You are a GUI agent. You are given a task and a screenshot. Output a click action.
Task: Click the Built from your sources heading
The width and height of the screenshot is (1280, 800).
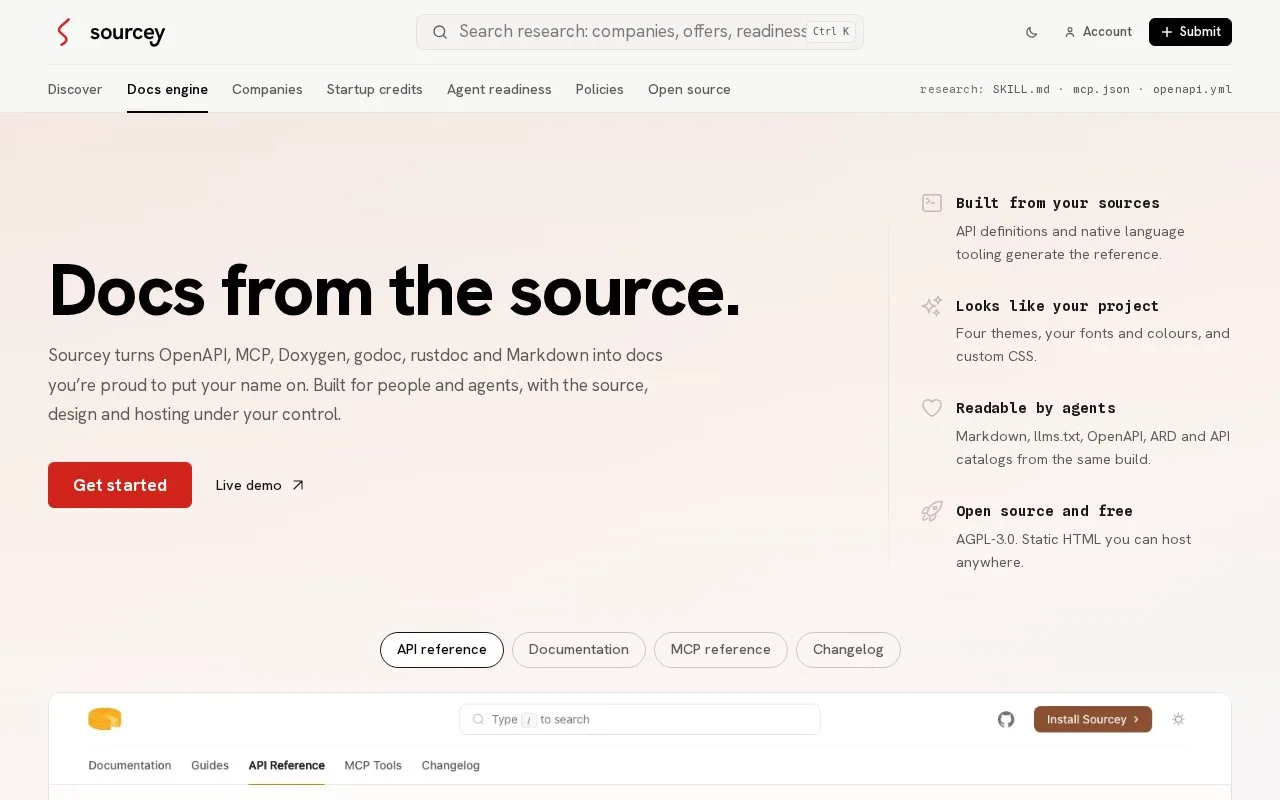pyautogui.click(x=1058, y=203)
